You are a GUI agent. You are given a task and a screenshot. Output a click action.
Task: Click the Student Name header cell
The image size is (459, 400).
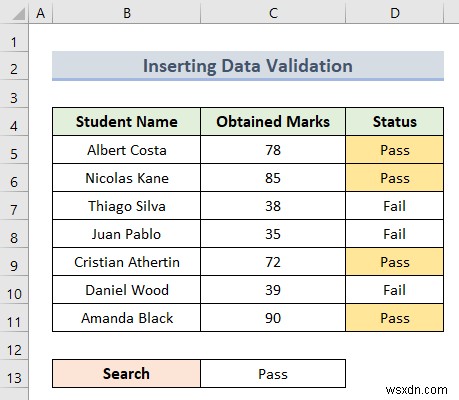tap(126, 122)
